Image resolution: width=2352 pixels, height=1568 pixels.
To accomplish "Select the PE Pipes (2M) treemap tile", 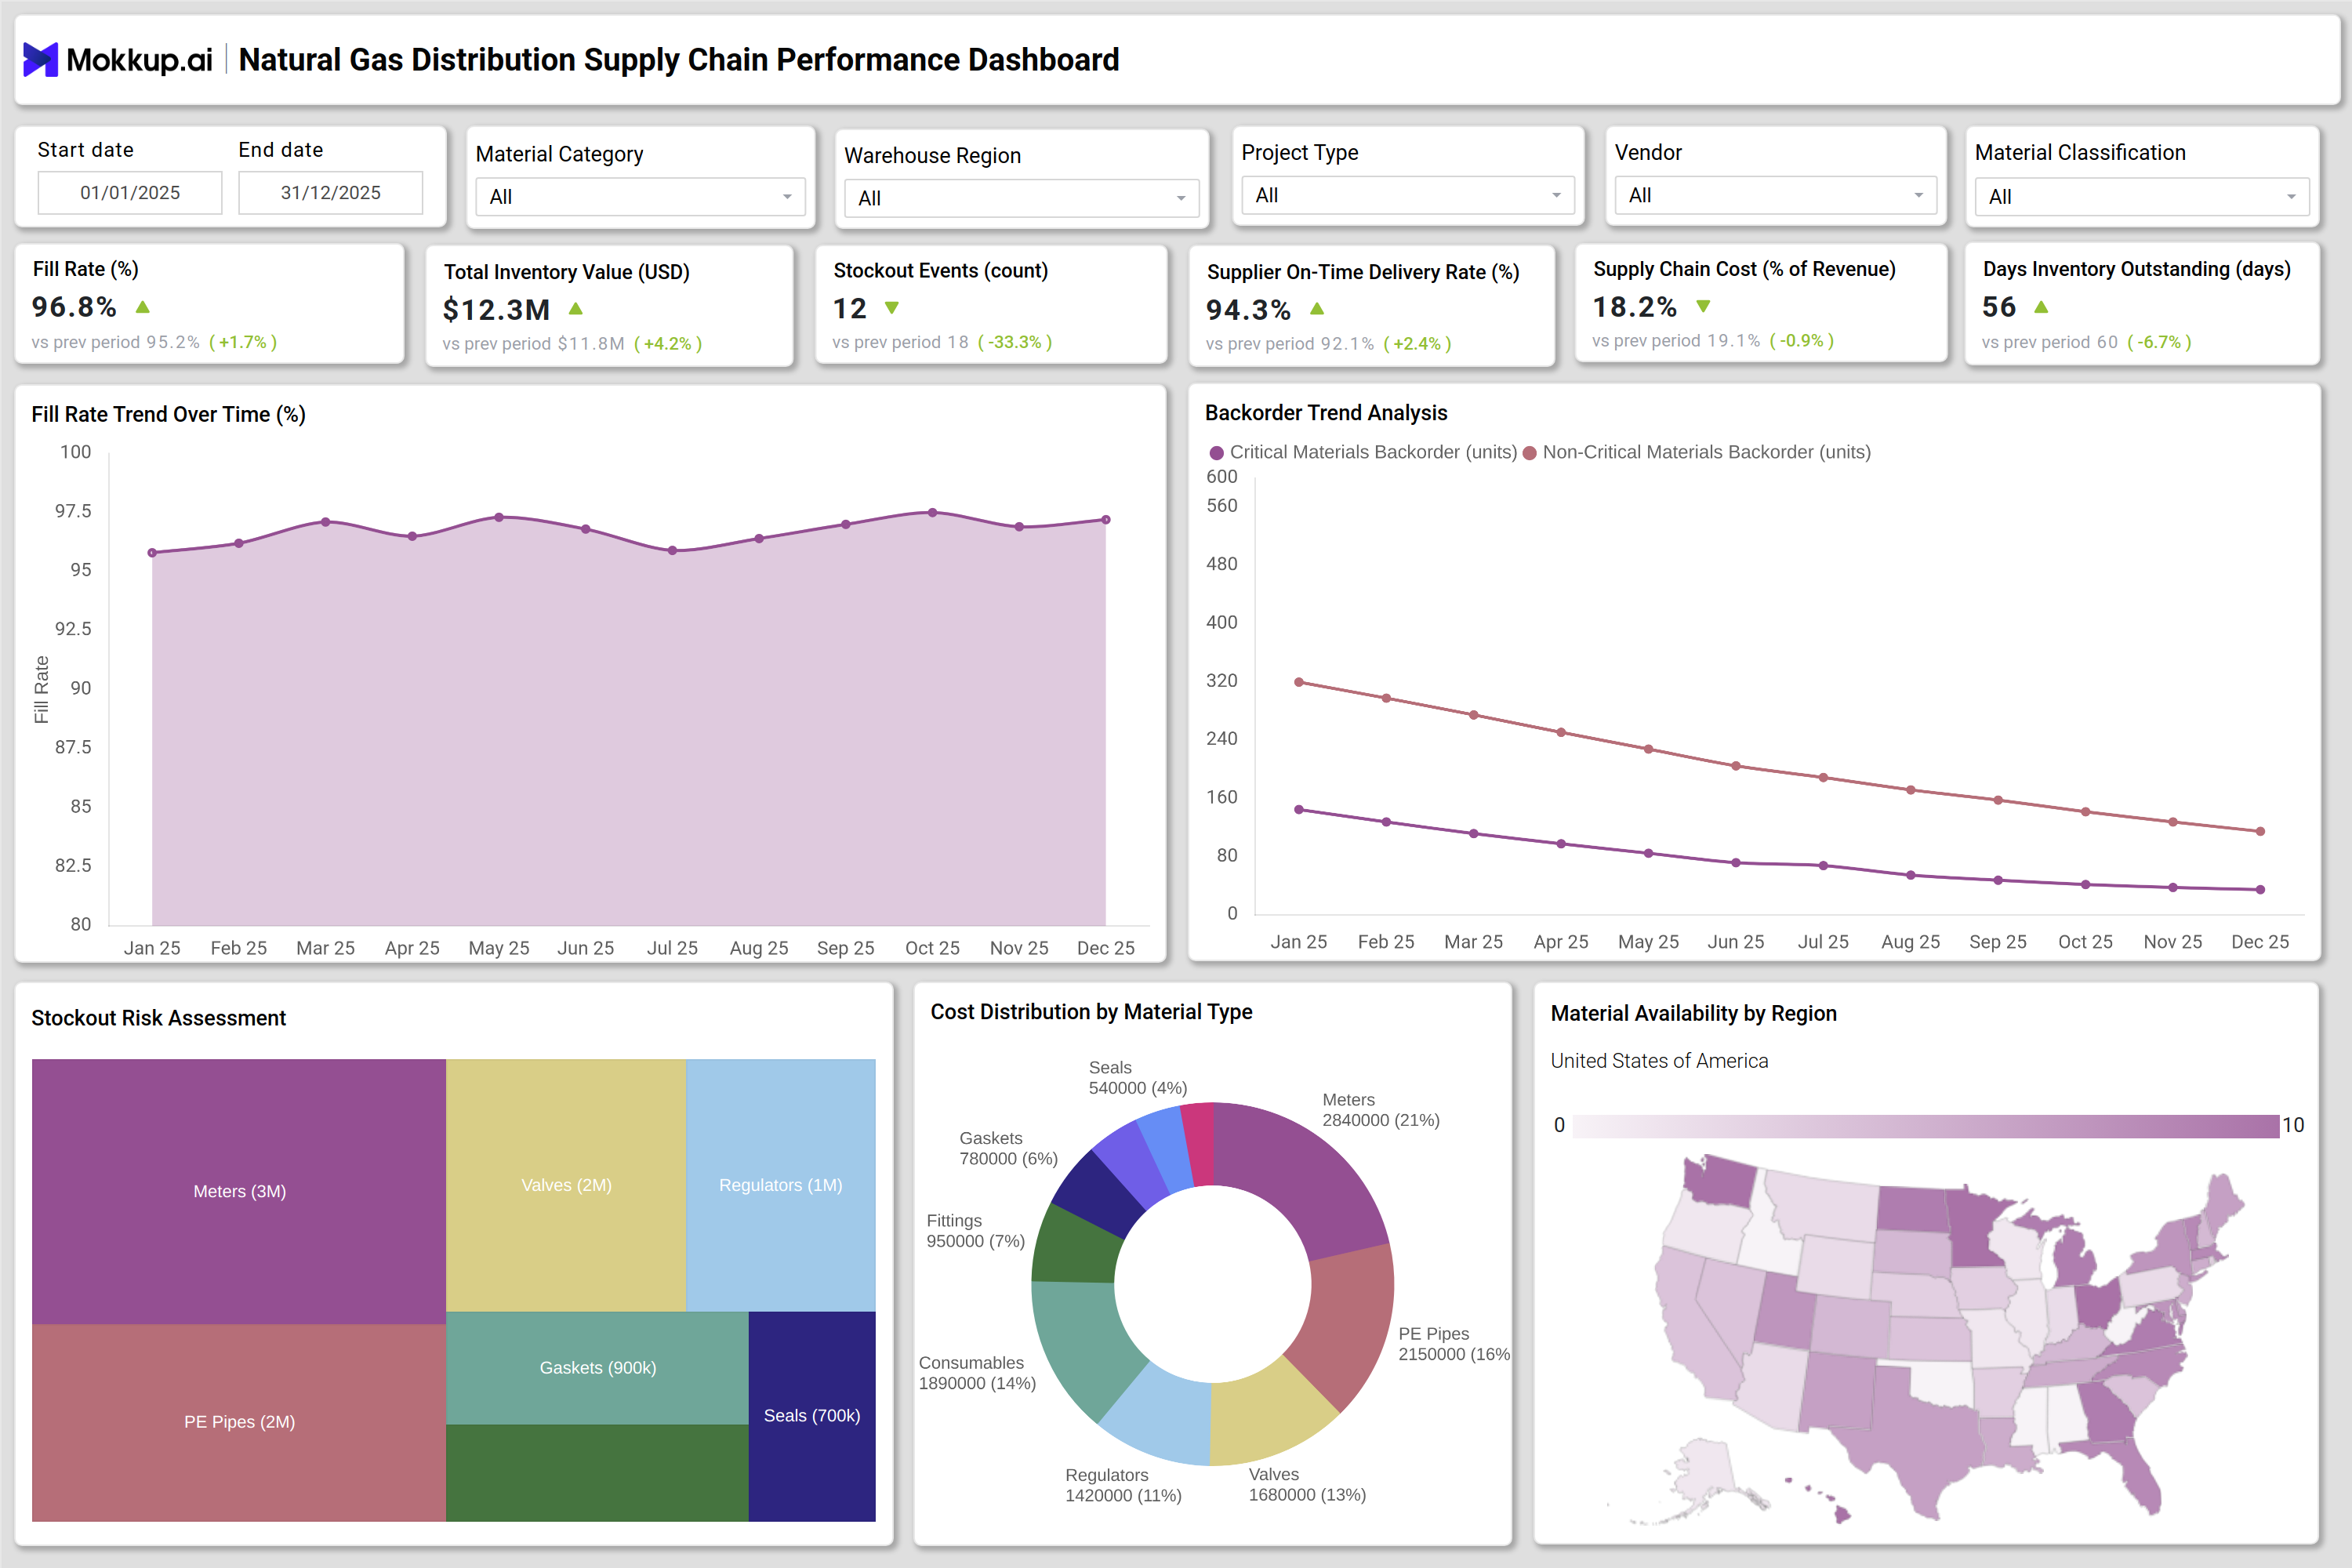I will tap(239, 1422).
